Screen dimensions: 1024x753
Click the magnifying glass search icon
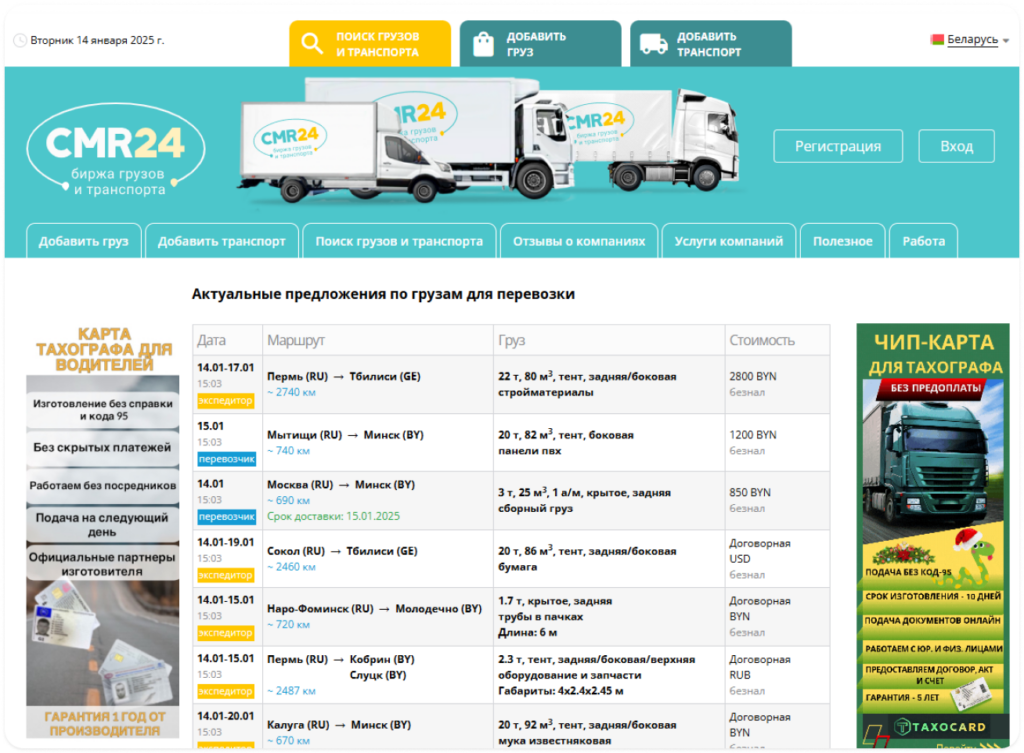312,44
